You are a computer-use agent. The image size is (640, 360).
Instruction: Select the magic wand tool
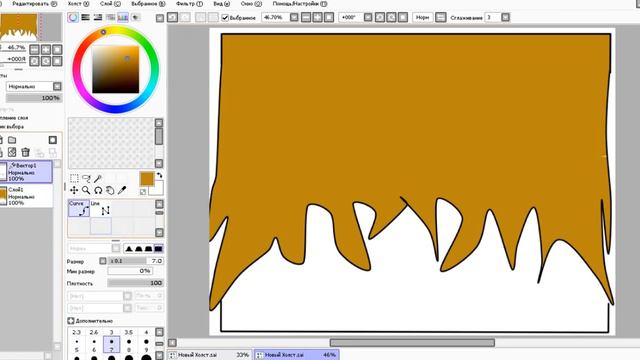coord(98,178)
